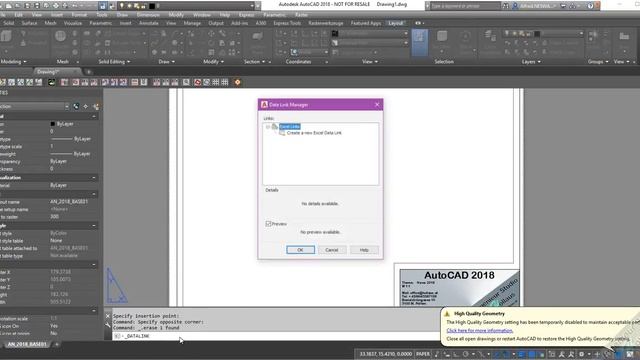Screen dimensions: 640x360
Task: Switch to the Output ribbon tab
Action: click(x=216, y=23)
